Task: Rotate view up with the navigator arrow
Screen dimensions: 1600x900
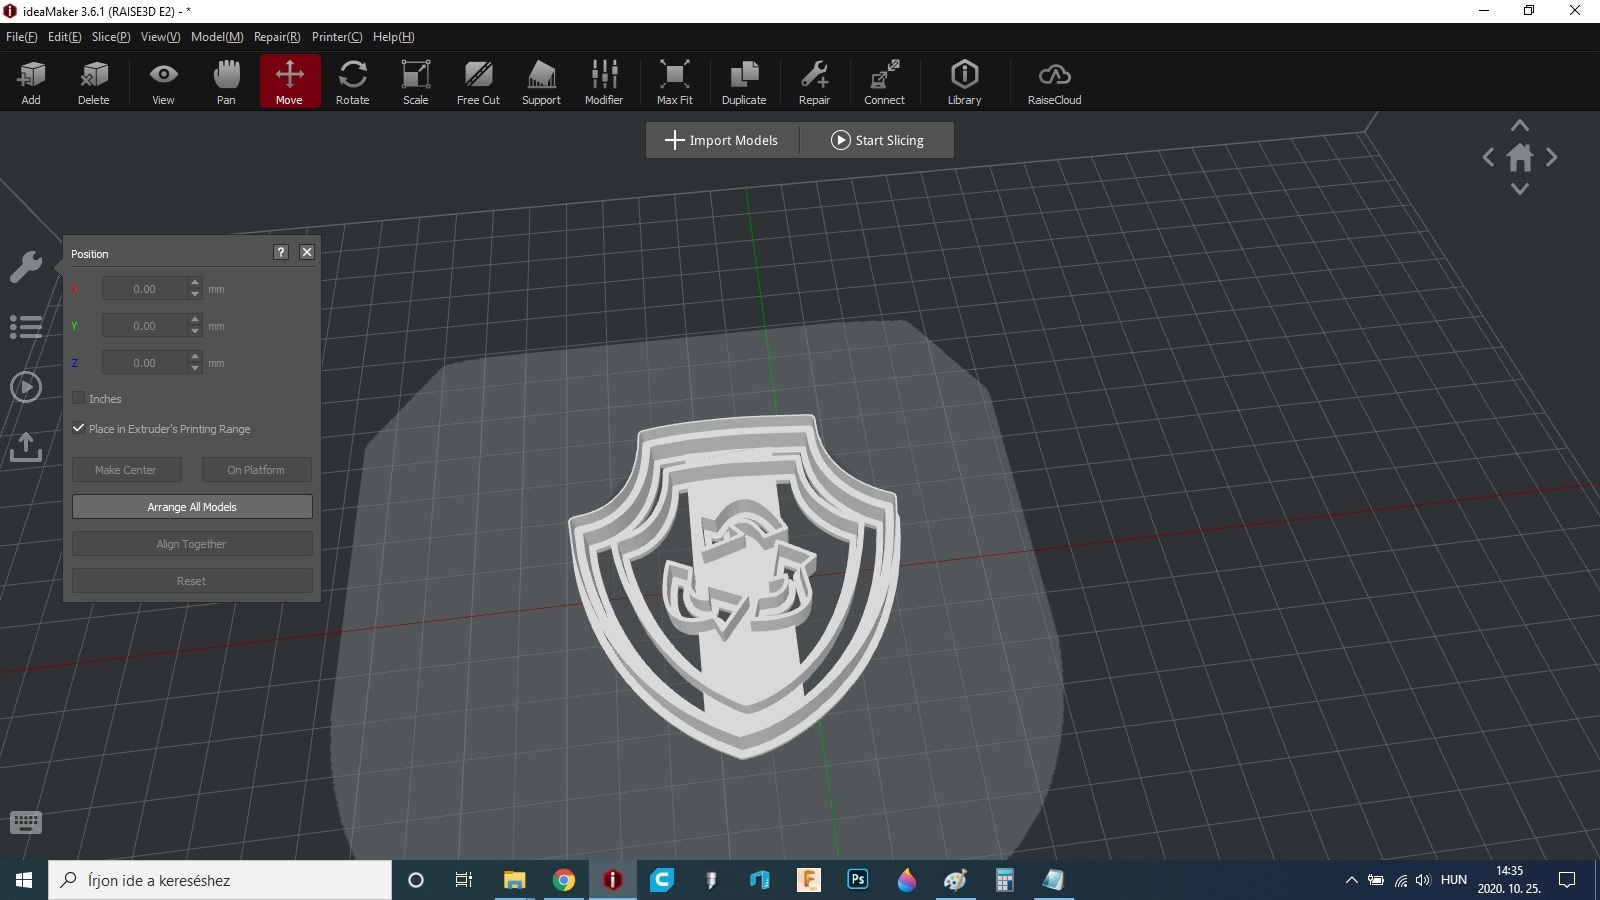Action: (x=1520, y=126)
